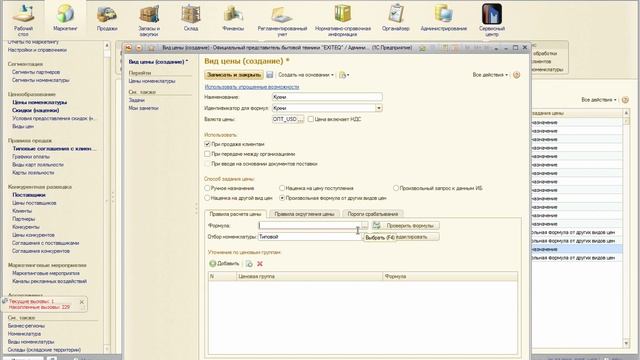This screenshot has height=360, width=640.
Task: Open Задачи in dialog navigation panel
Action: point(137,100)
